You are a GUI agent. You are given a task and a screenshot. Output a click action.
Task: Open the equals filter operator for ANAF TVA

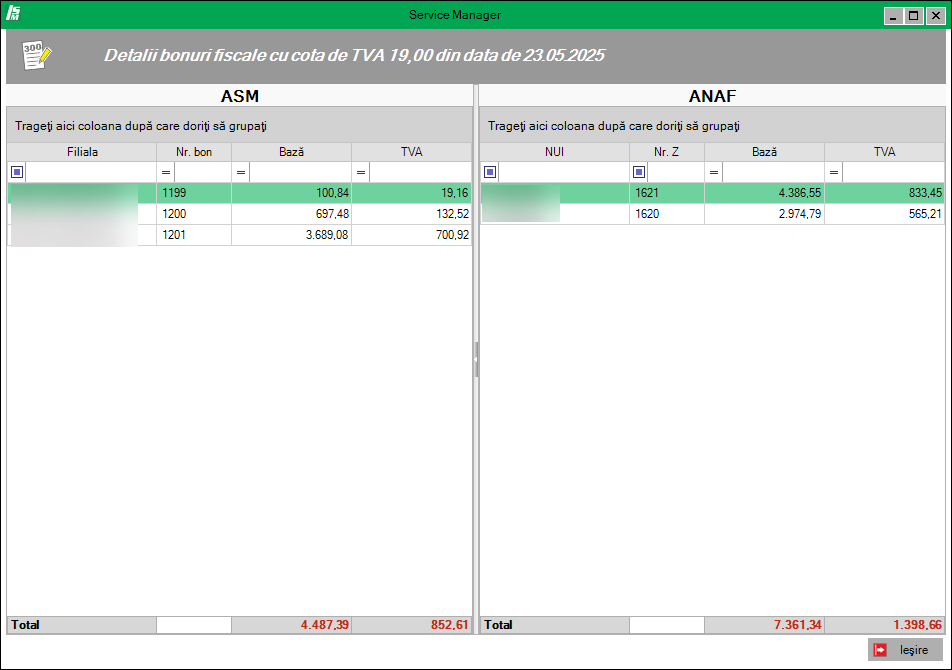pyautogui.click(x=834, y=172)
